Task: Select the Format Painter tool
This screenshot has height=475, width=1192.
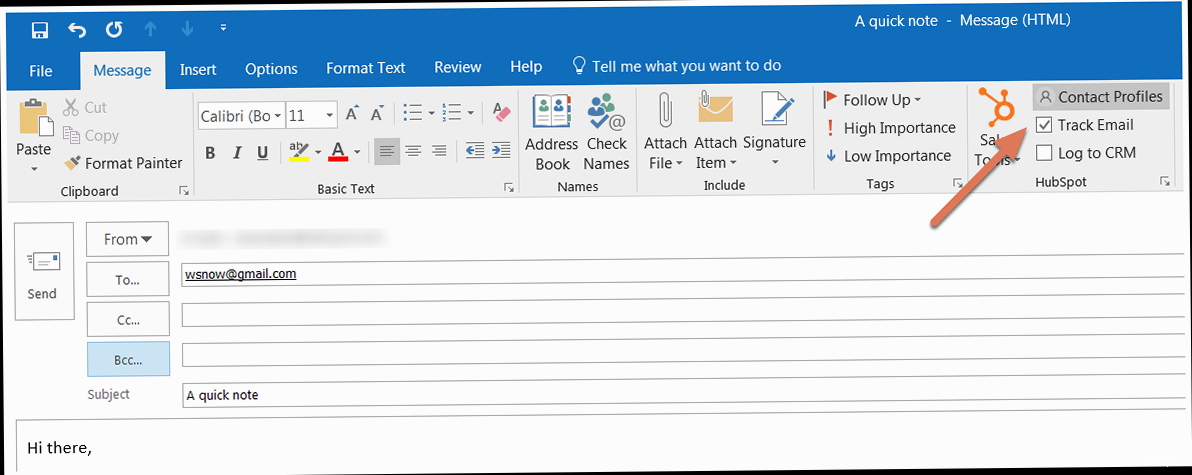Action: pos(123,163)
